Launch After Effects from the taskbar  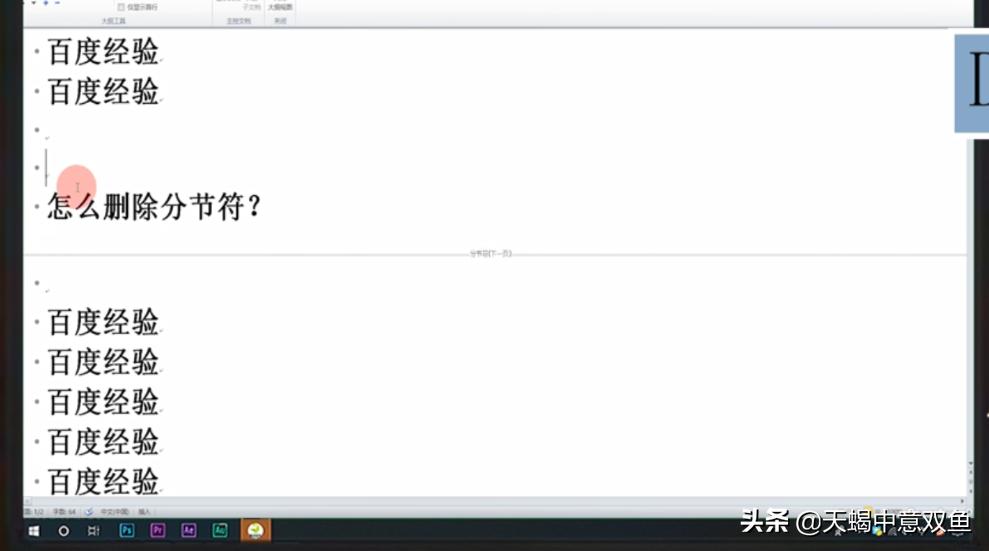click(189, 530)
